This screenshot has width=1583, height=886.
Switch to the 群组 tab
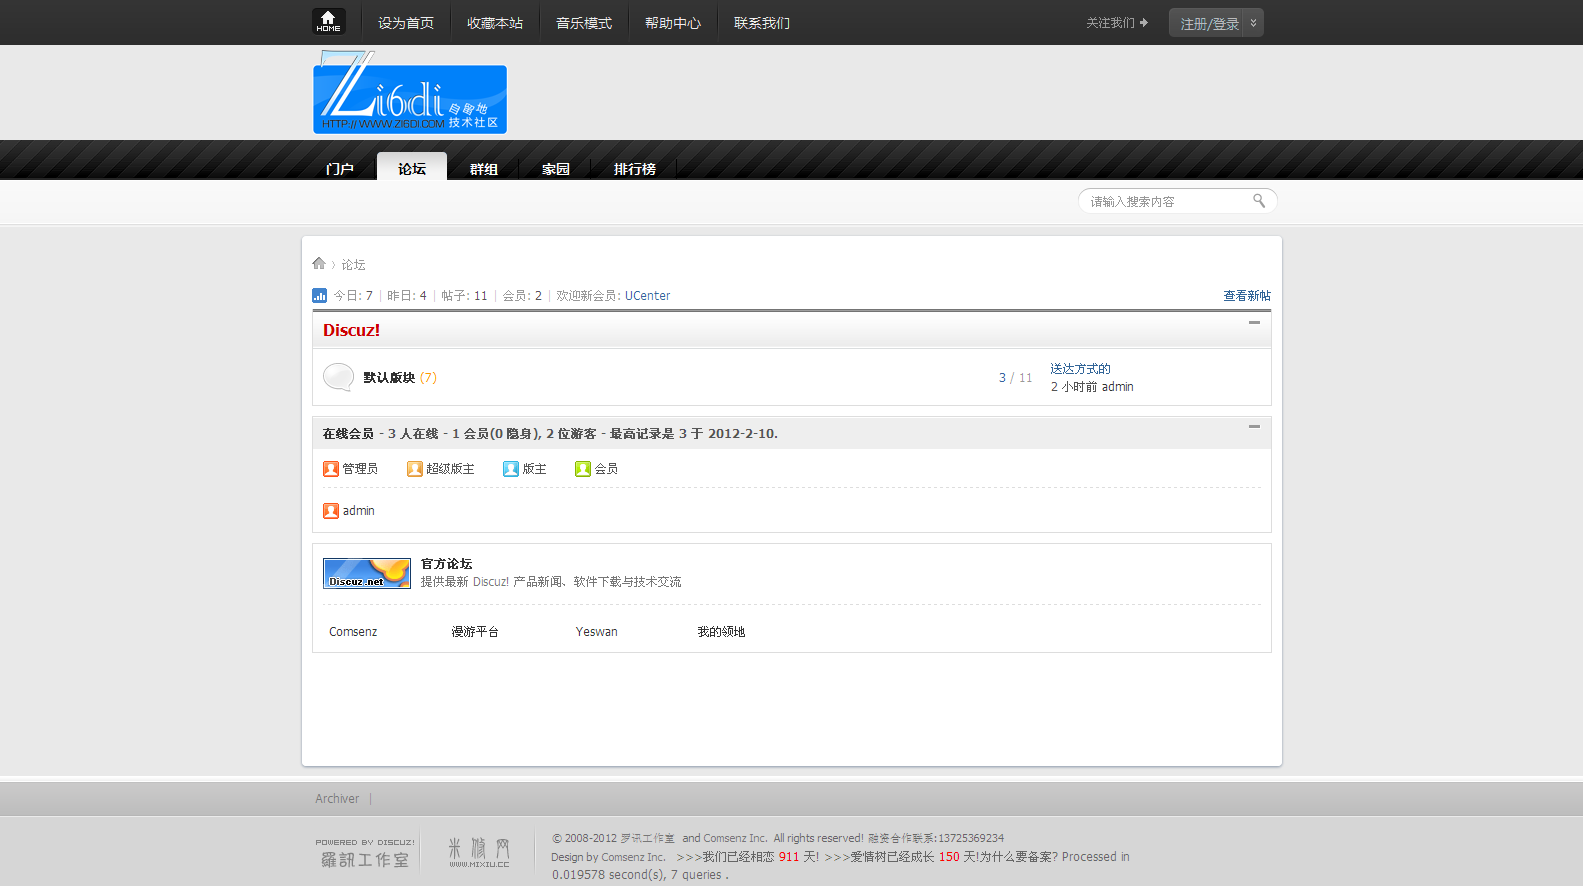[484, 169]
